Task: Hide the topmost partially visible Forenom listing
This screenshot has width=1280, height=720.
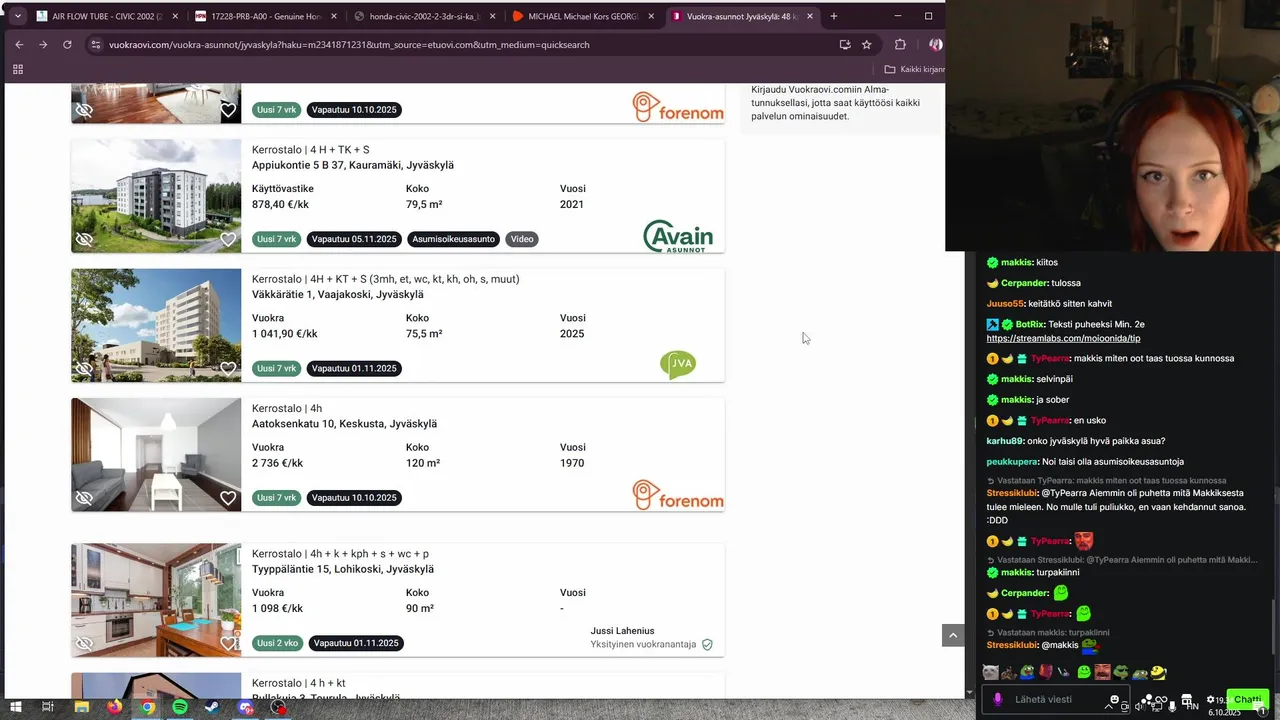Action: [85, 110]
